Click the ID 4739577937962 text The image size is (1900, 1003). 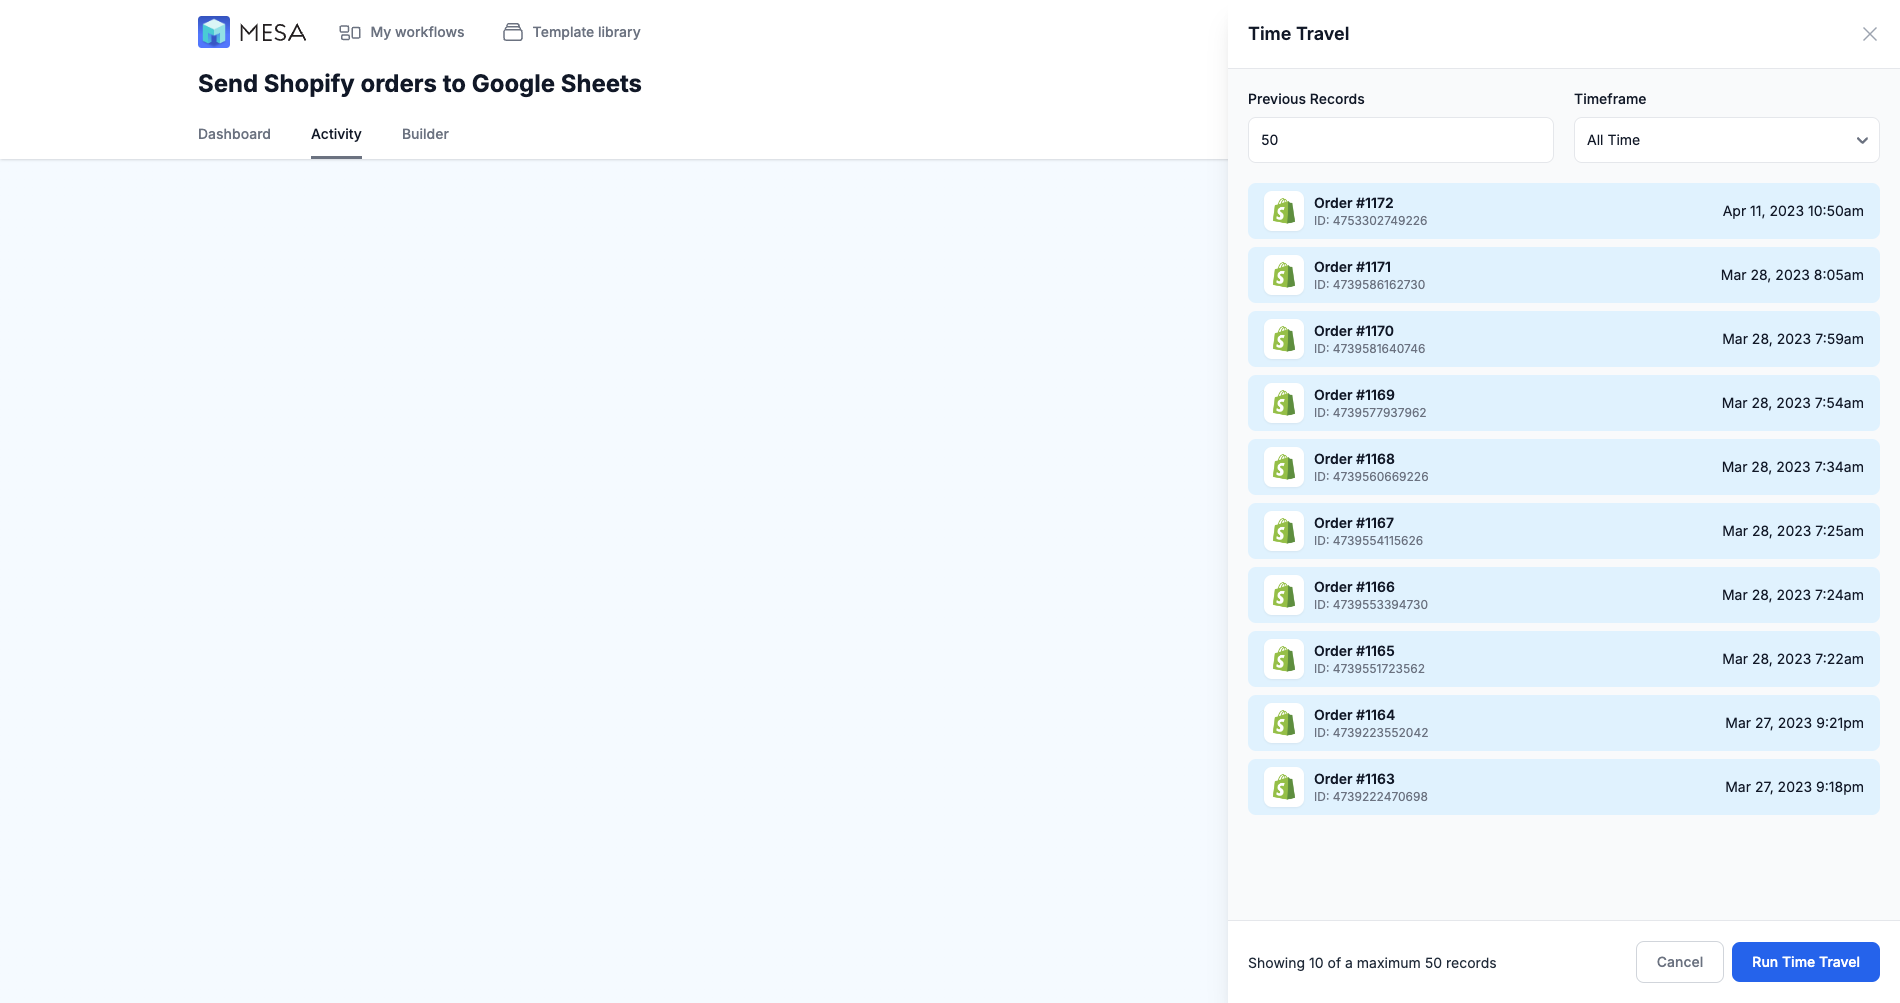(x=1371, y=413)
